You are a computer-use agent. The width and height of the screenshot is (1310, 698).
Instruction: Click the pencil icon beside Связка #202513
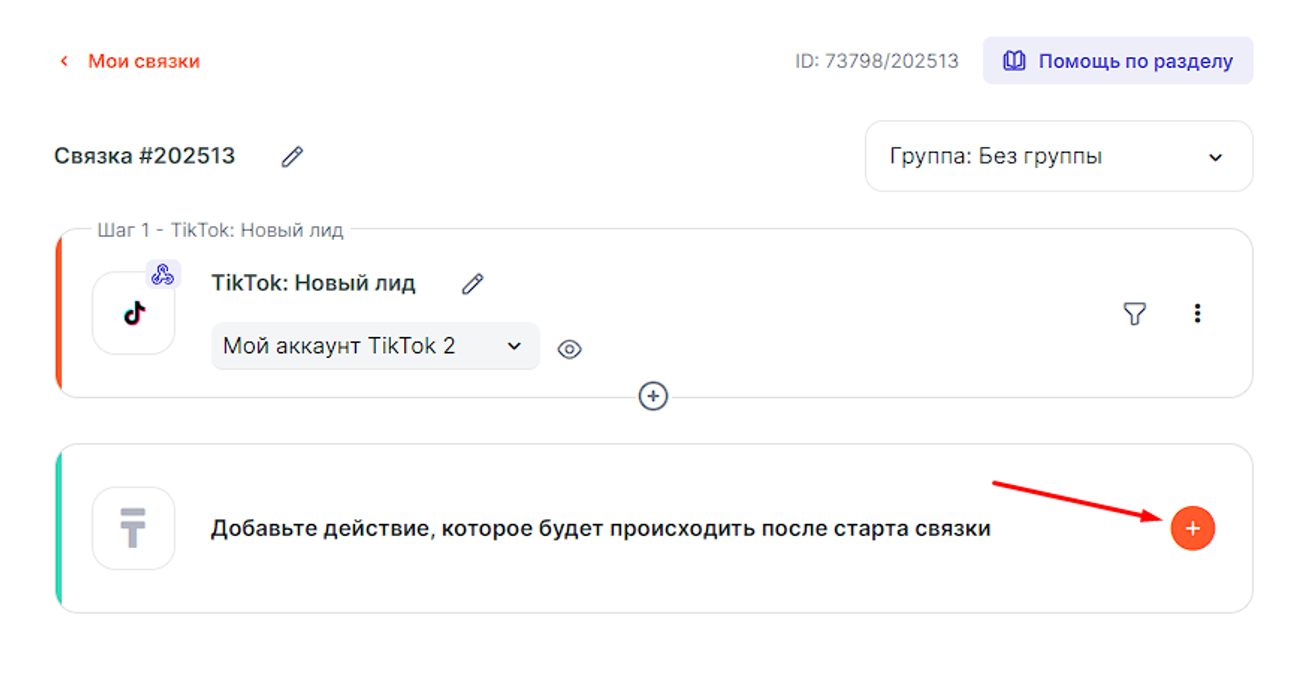click(292, 157)
